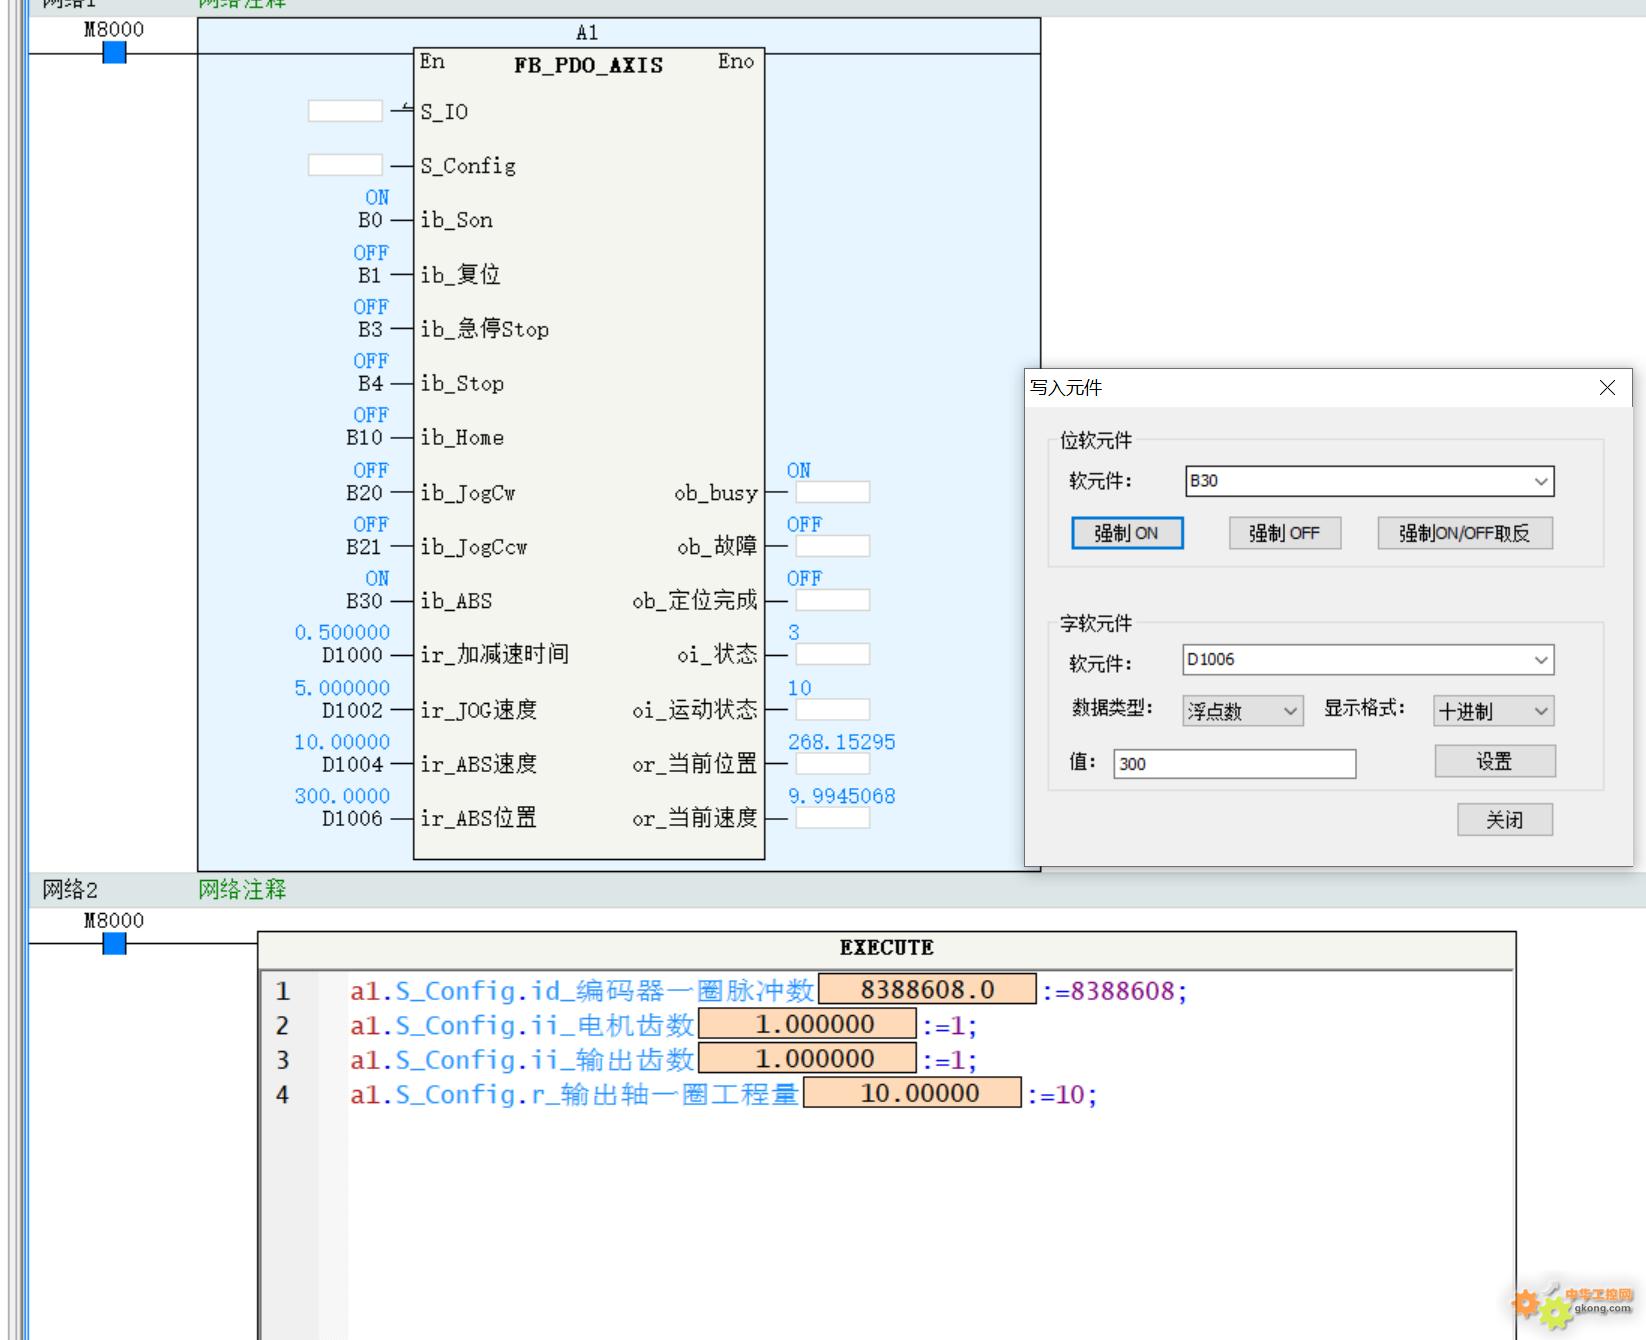Click line number 1 in EXECUTE editor
Image resolution: width=1646 pixels, height=1340 pixels.
pos(283,991)
